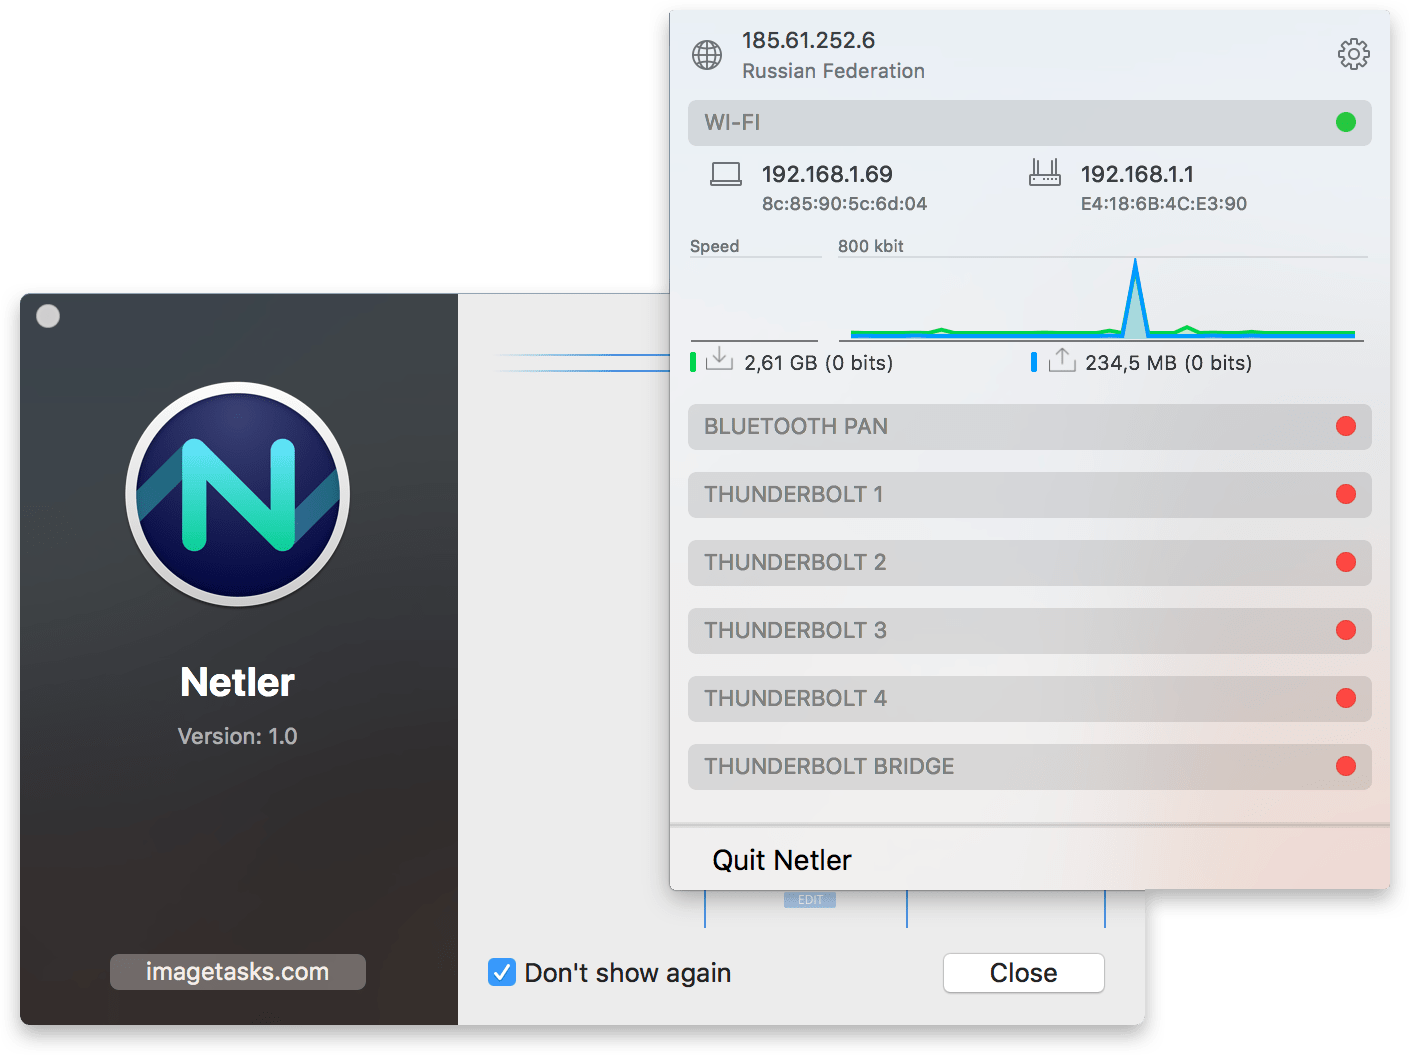Screen dimensions: 1410x1055
Task: Click the red Thunderbolt 2 status dot
Action: click(1346, 562)
